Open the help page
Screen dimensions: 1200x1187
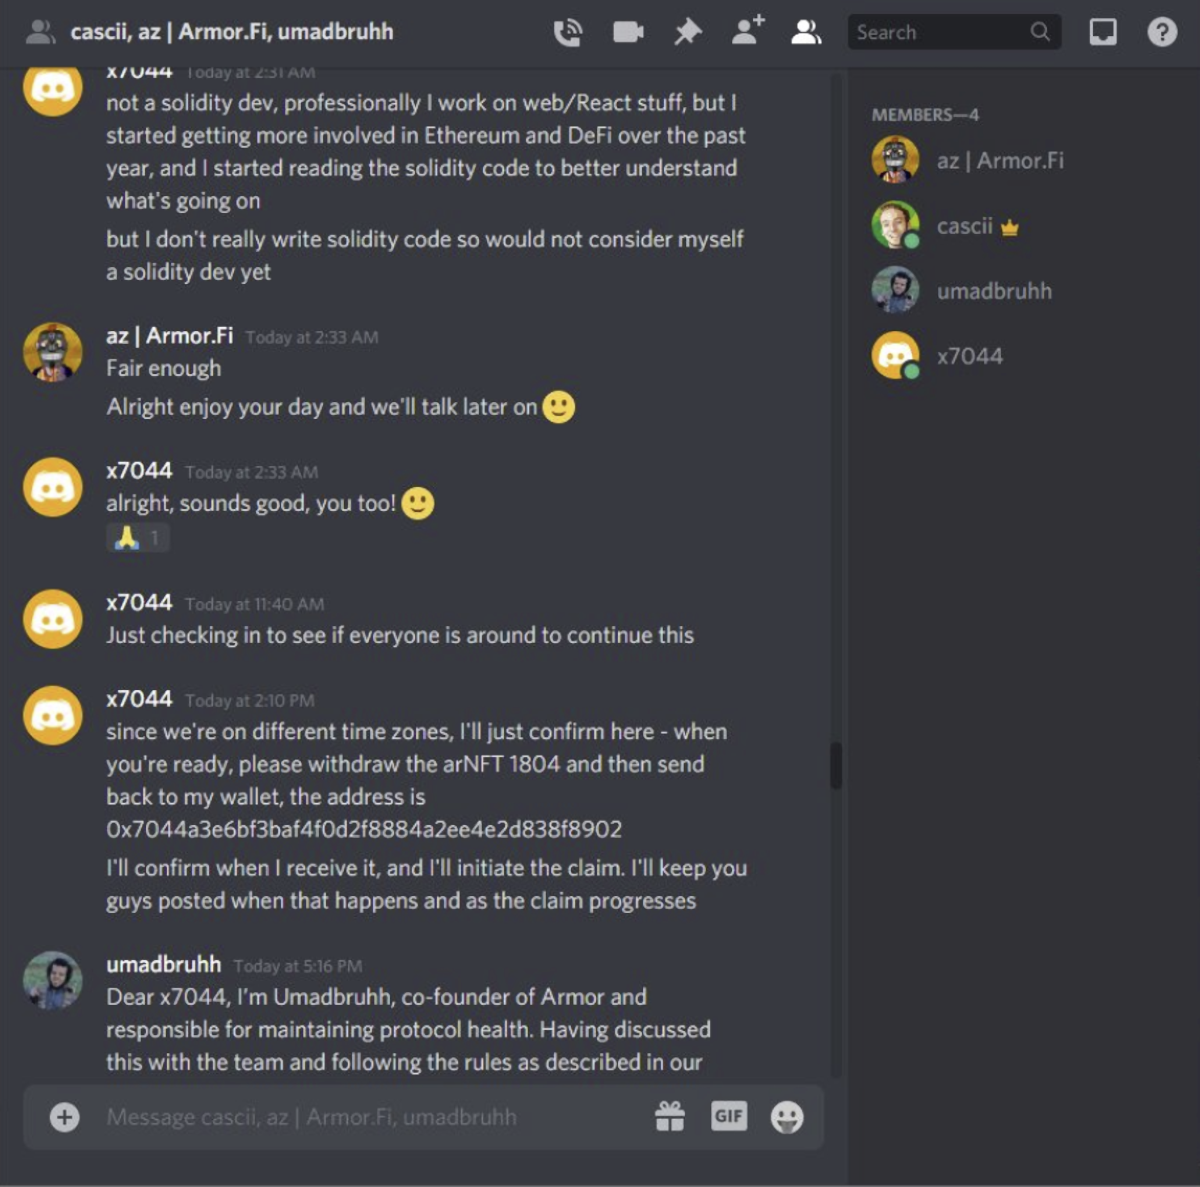click(1162, 32)
